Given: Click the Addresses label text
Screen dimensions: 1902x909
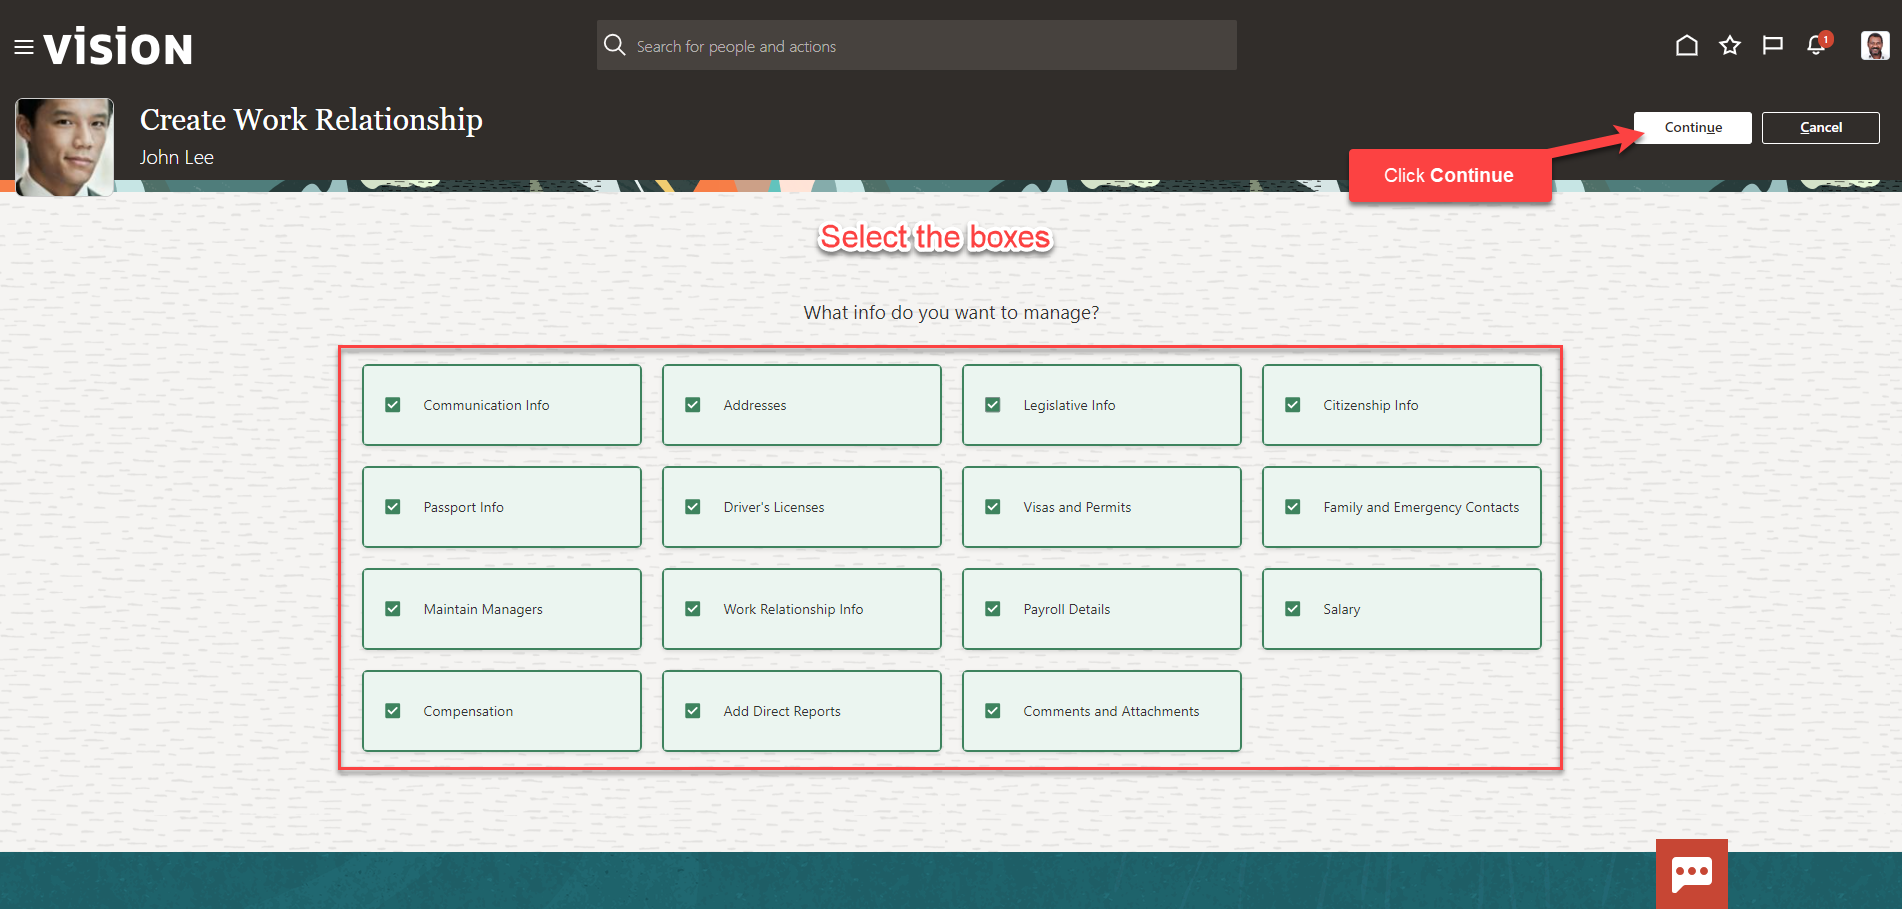Looking at the screenshot, I should click(x=755, y=405).
